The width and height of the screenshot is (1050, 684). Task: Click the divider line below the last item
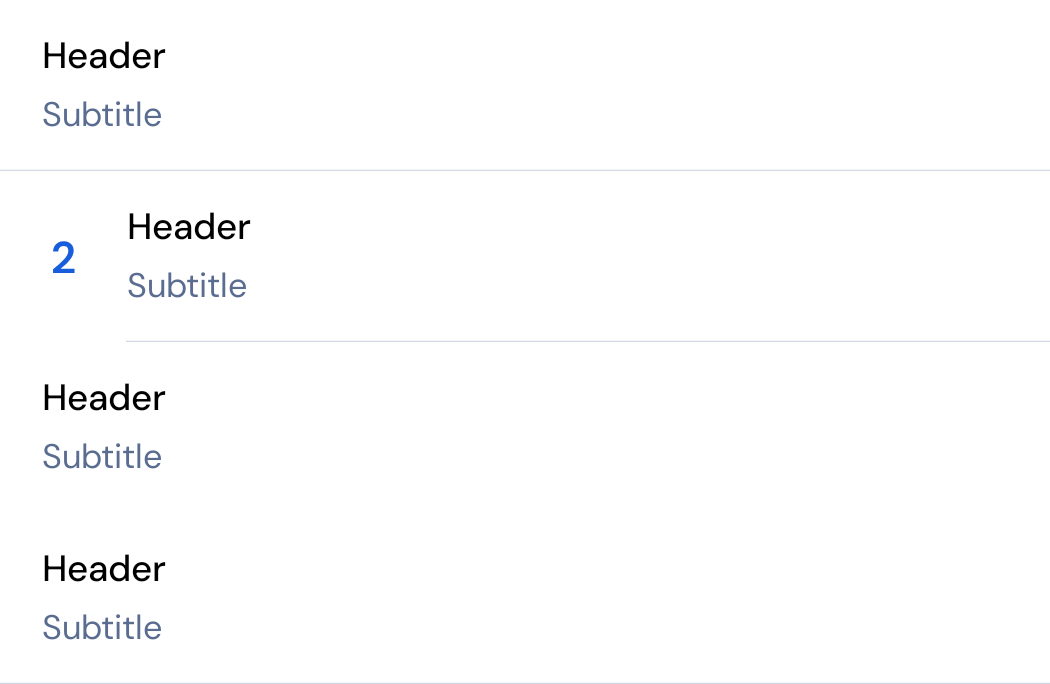point(525,683)
